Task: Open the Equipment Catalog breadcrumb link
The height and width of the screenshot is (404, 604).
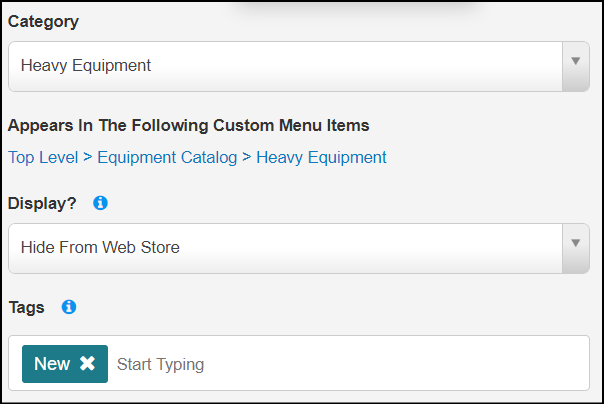Action: (x=167, y=157)
